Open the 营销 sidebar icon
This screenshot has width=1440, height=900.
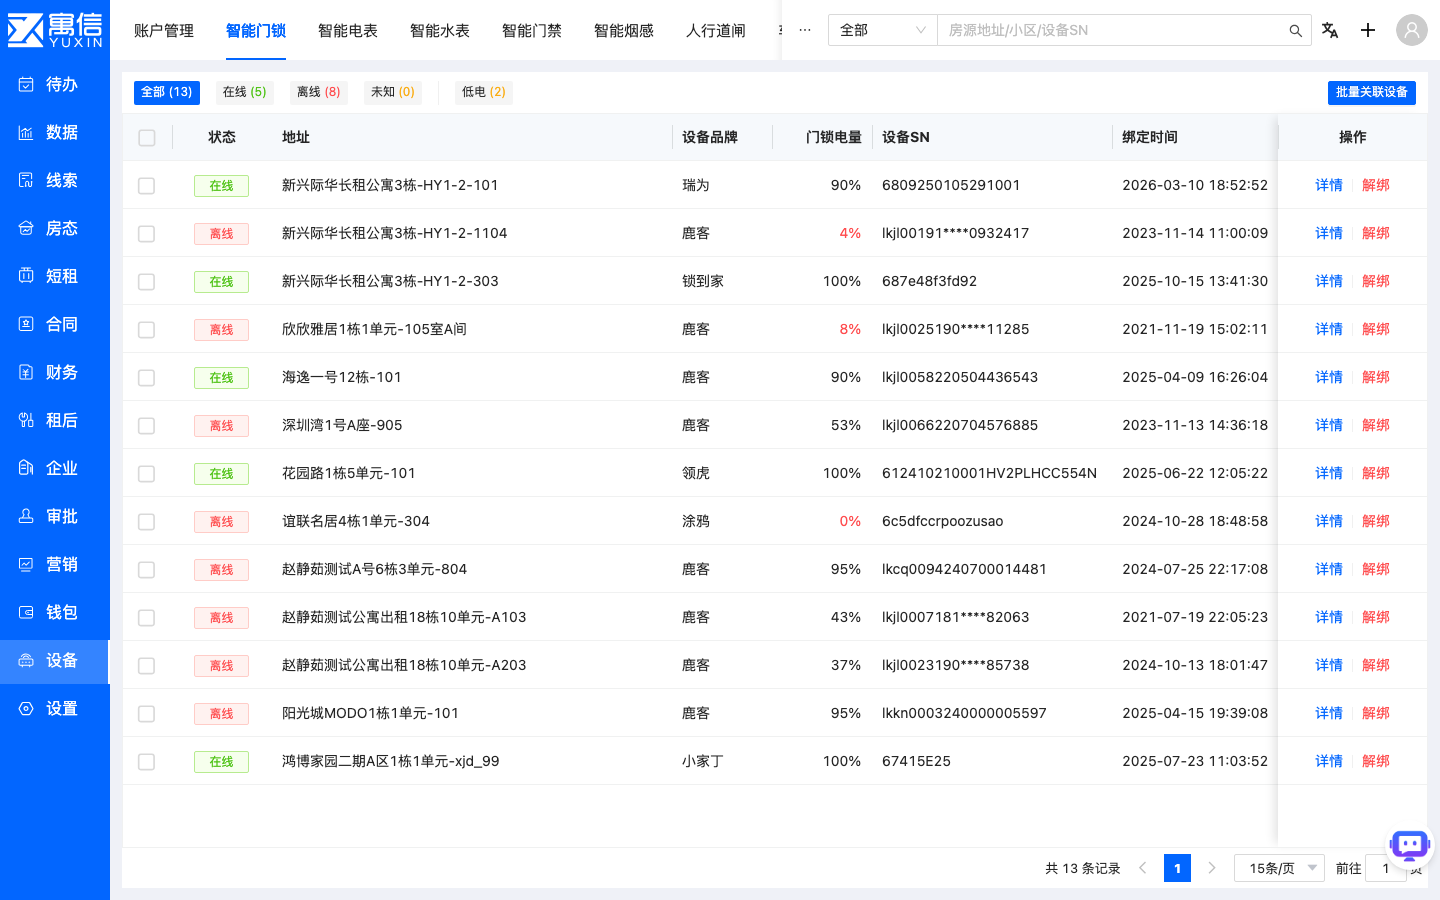(x=26, y=564)
